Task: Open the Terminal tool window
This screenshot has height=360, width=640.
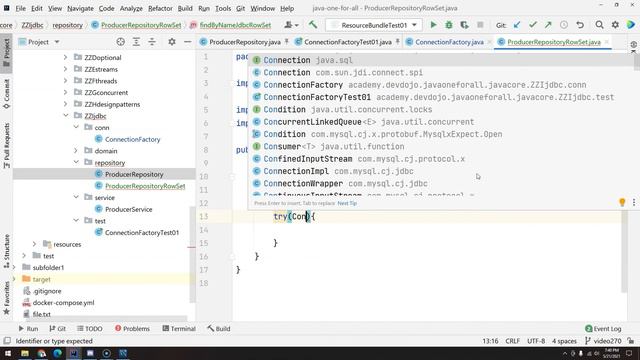Action: (179, 329)
